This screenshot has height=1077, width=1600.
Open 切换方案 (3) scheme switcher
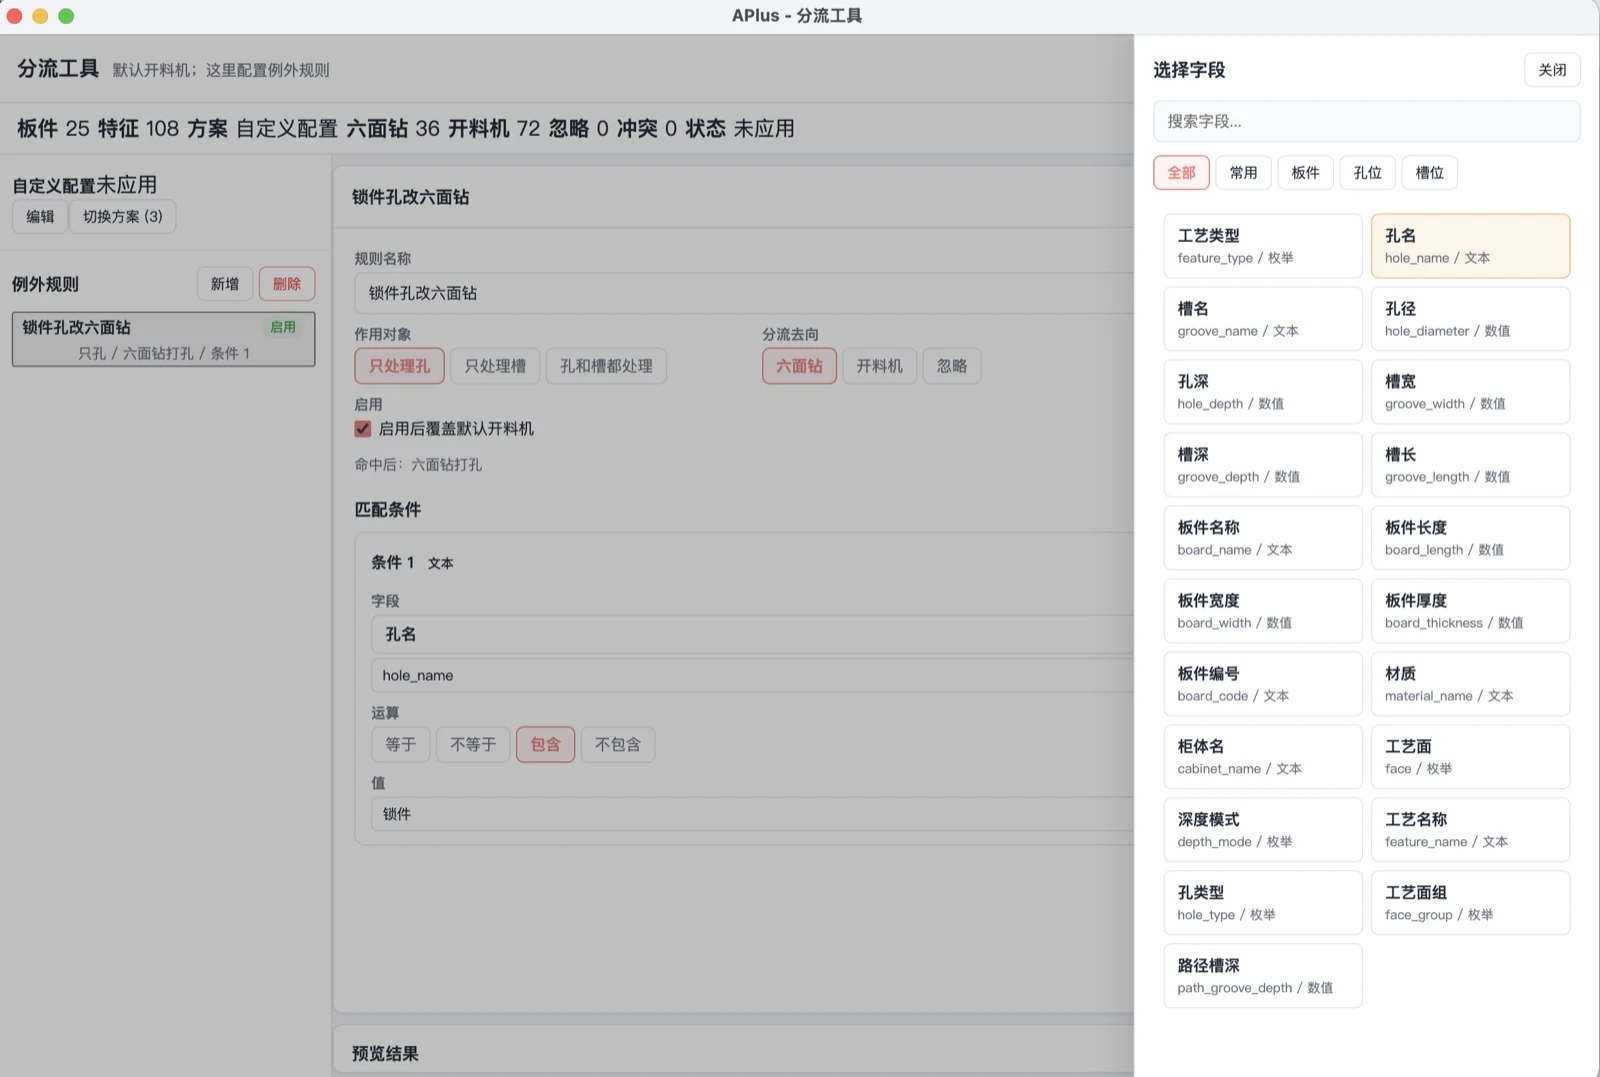coord(122,217)
